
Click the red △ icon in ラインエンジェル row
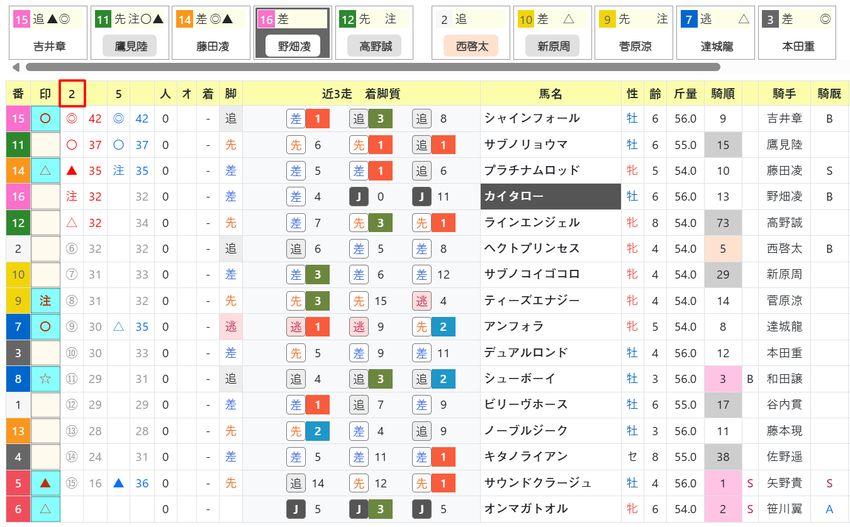click(x=72, y=223)
